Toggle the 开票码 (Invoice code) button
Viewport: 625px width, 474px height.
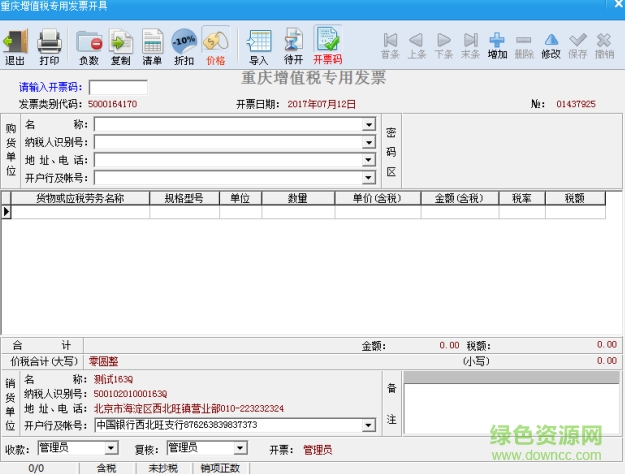327,43
